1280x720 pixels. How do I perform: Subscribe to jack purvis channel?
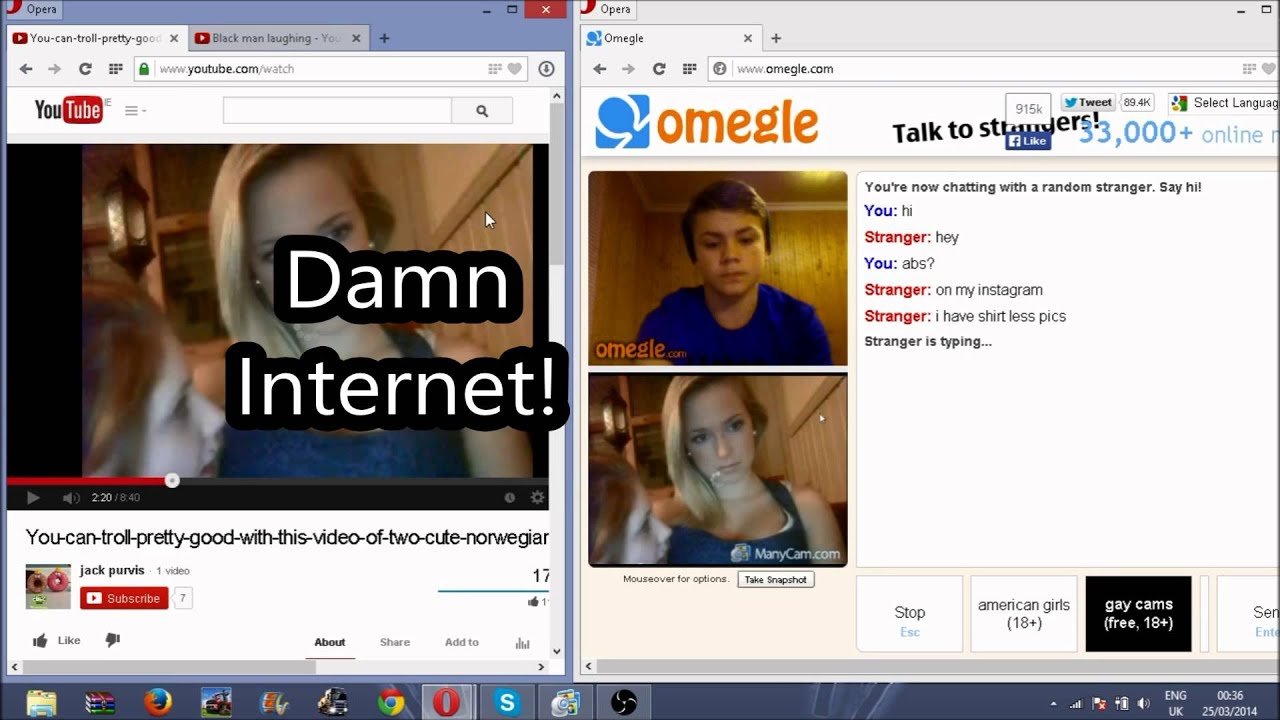[123, 598]
